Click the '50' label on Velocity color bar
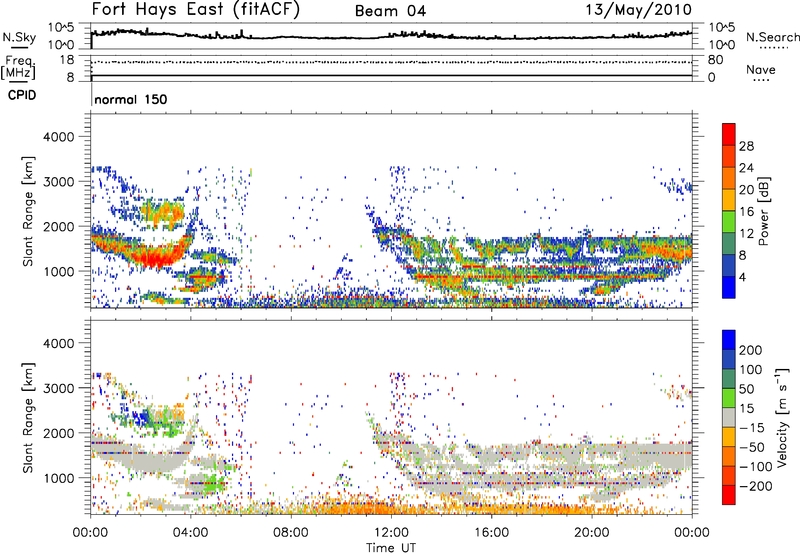The height and width of the screenshot is (554, 800). point(746,389)
